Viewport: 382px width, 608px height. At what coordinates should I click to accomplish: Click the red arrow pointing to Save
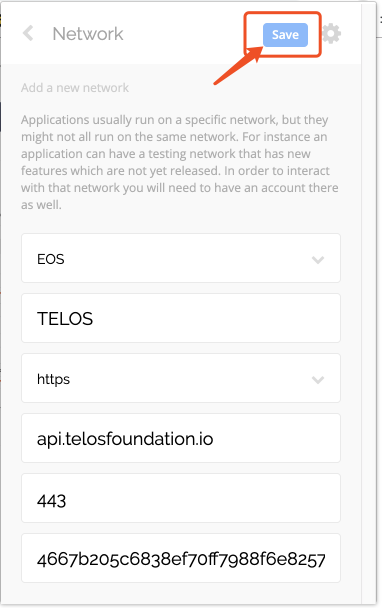[x=237, y=65]
